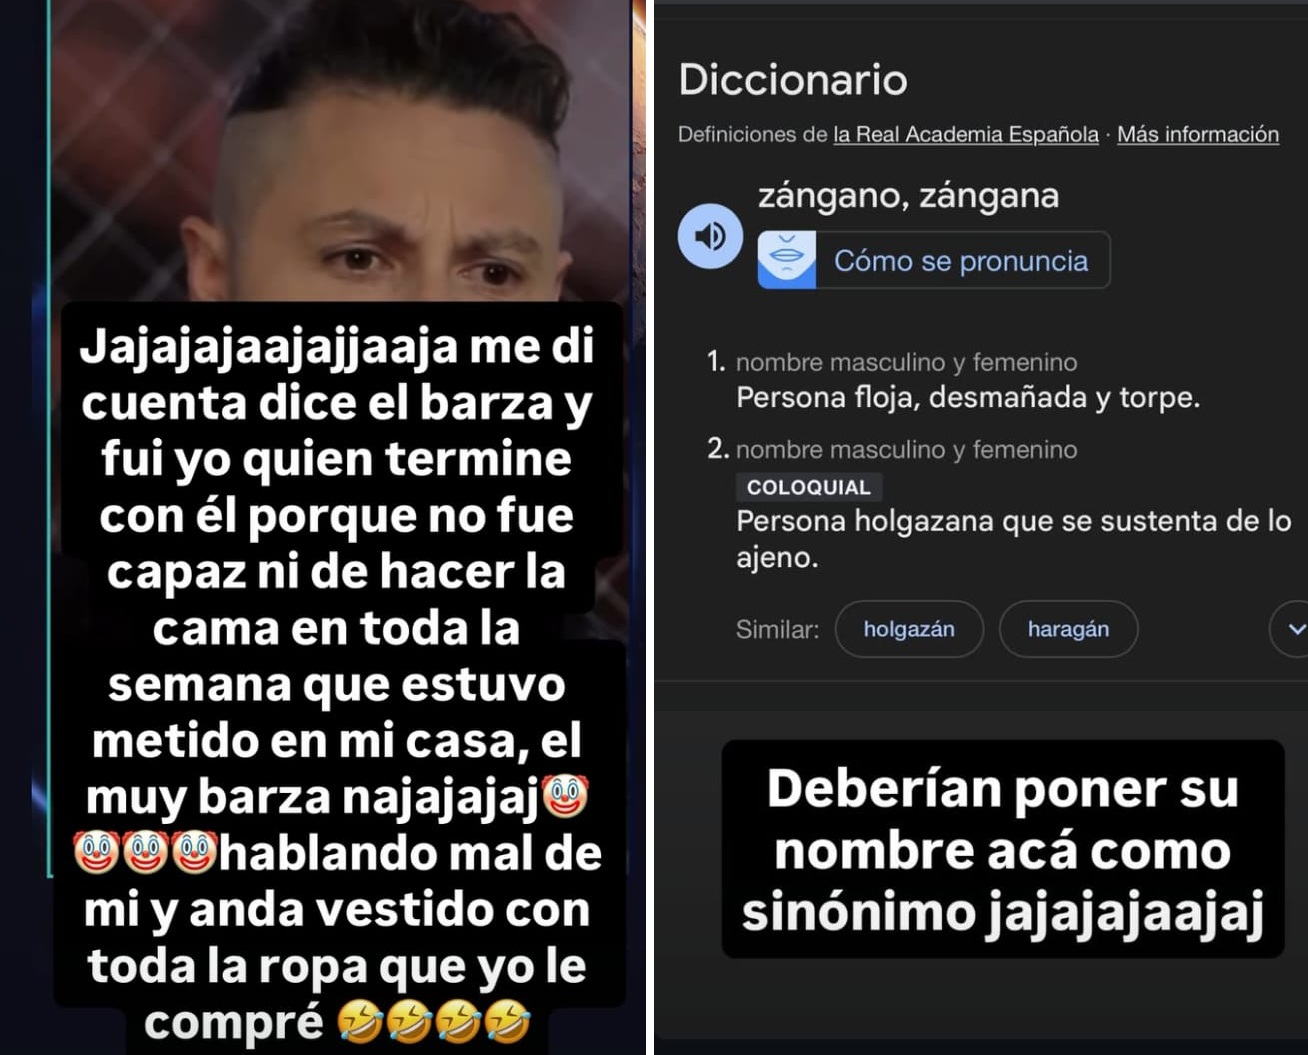Click definition 'Persona holgazana que se sustenta'

[x=1014, y=539]
